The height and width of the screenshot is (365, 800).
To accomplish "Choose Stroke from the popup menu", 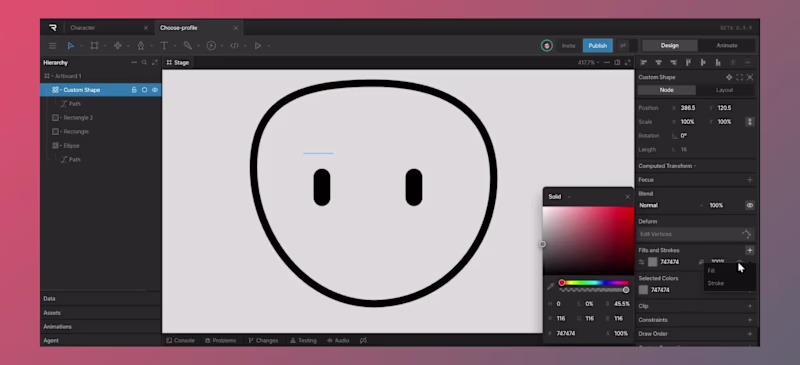I will click(715, 283).
